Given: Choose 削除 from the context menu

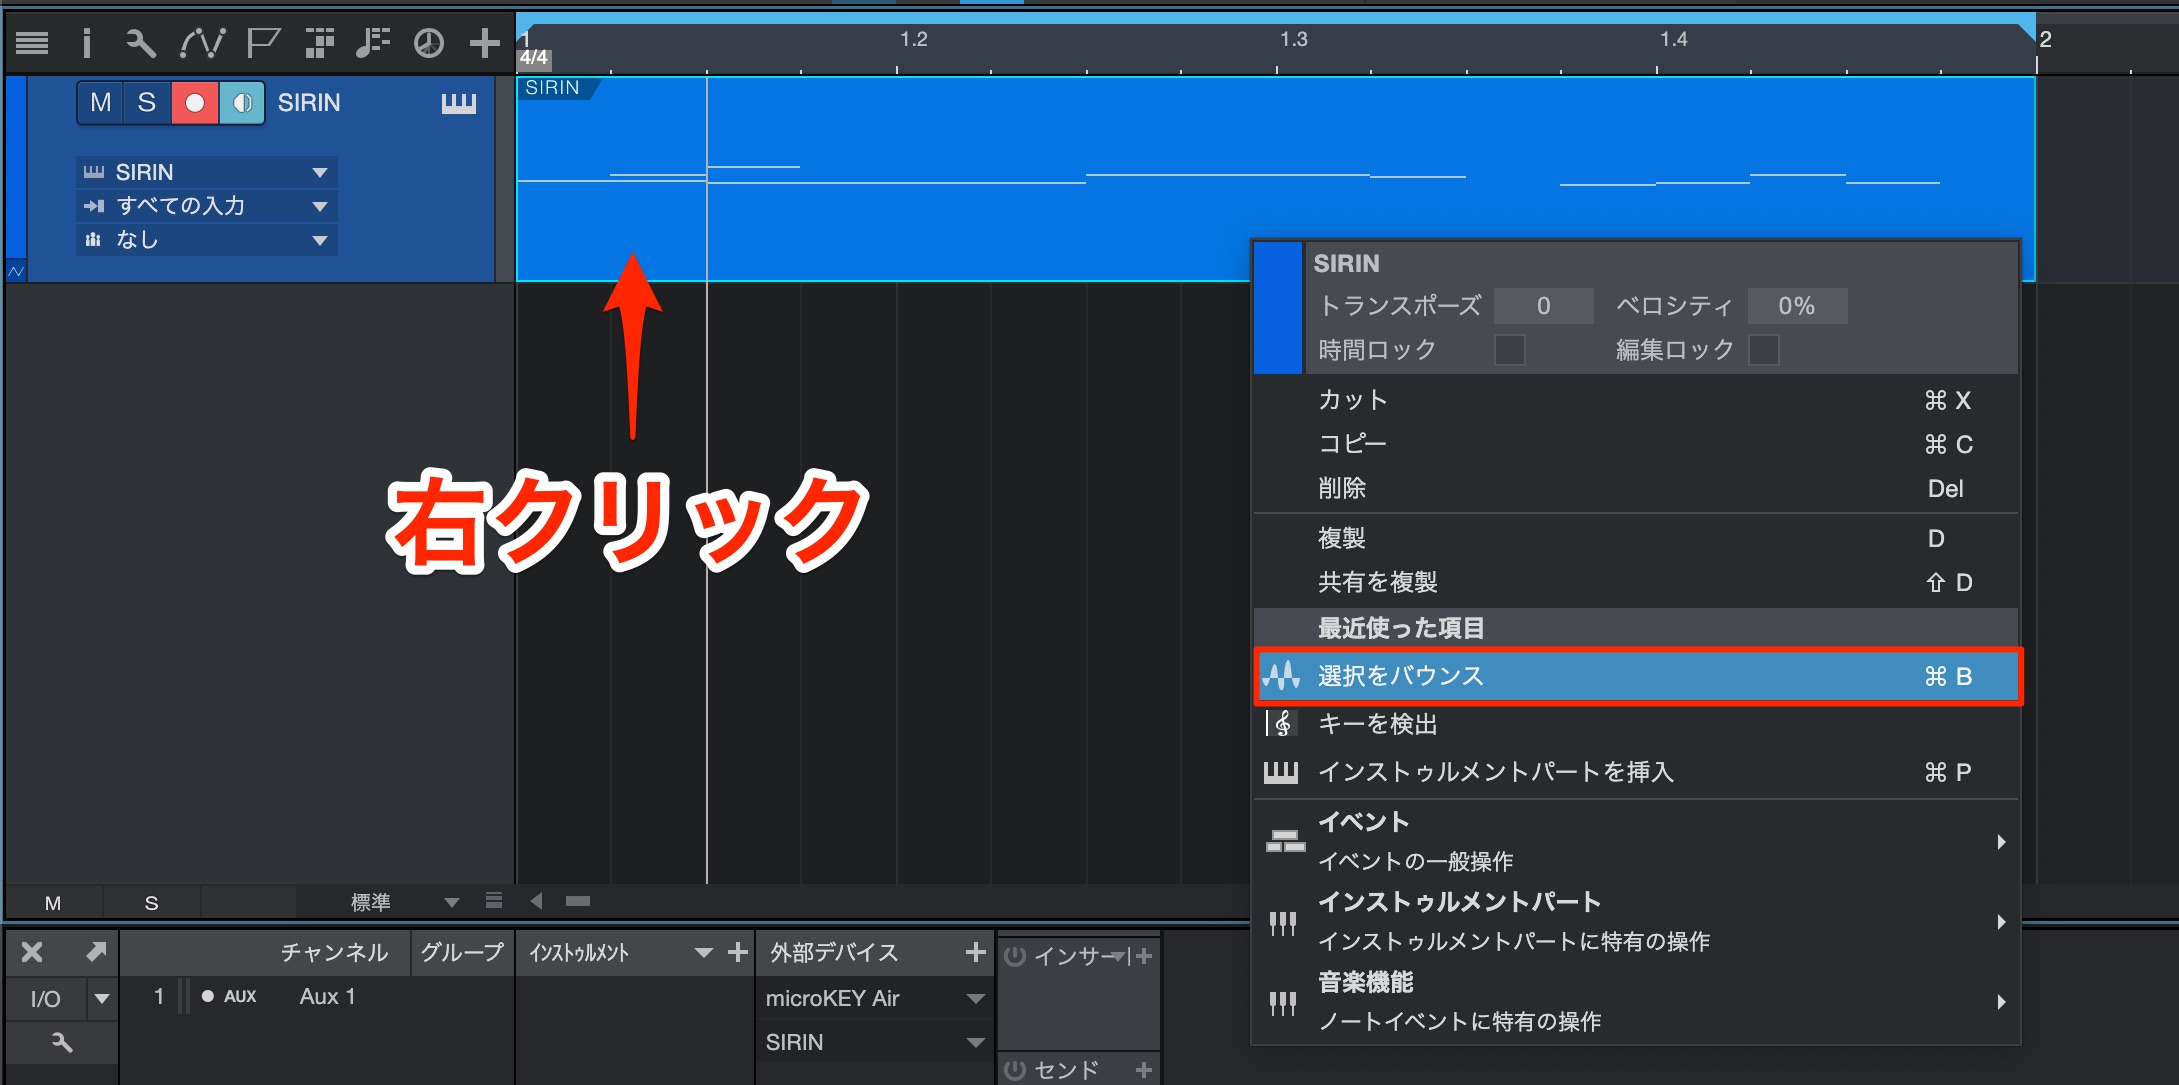Looking at the screenshot, I should click(x=1636, y=488).
